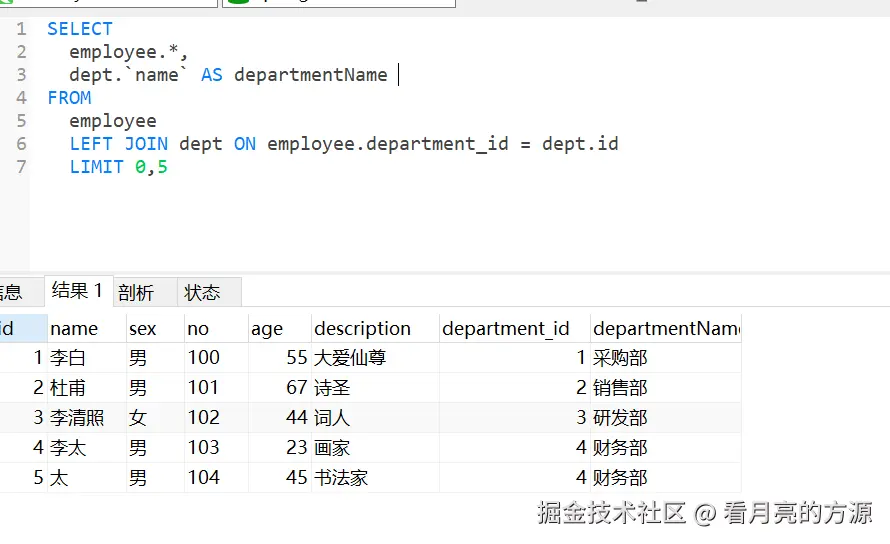Select the cell containing 李清照
Viewport: 890px width, 544px height.
point(77,417)
